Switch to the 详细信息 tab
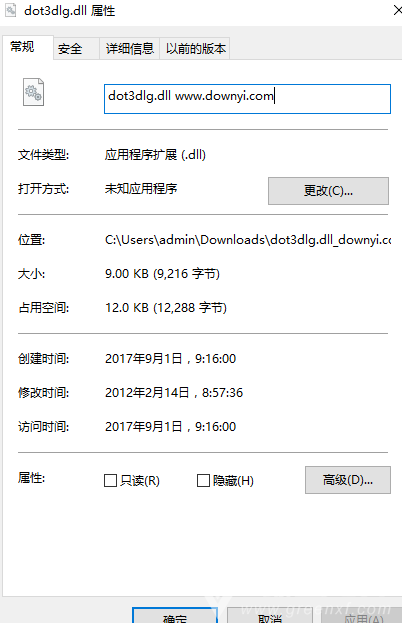The height and width of the screenshot is (623, 402). [x=129, y=49]
